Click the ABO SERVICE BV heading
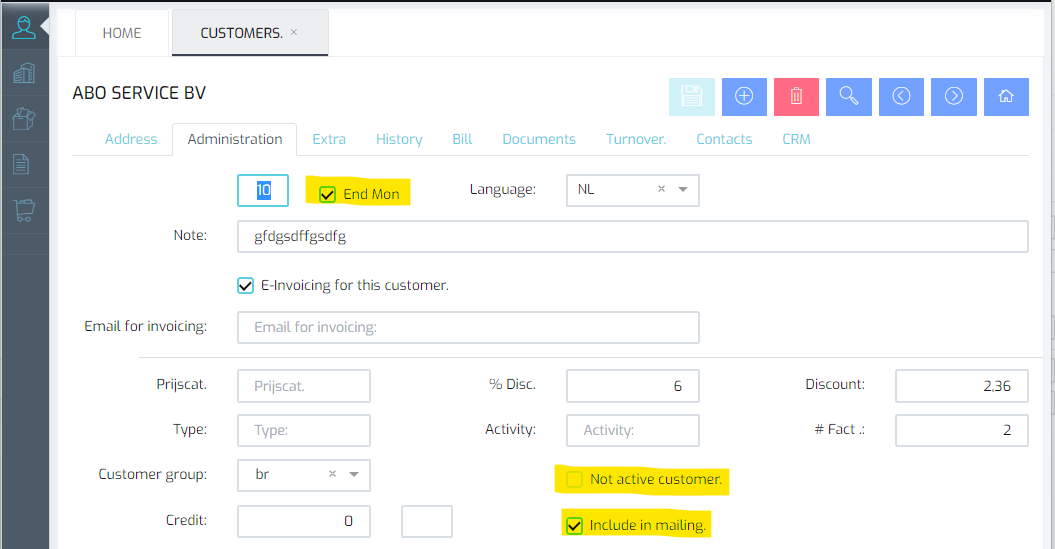 tap(139, 93)
